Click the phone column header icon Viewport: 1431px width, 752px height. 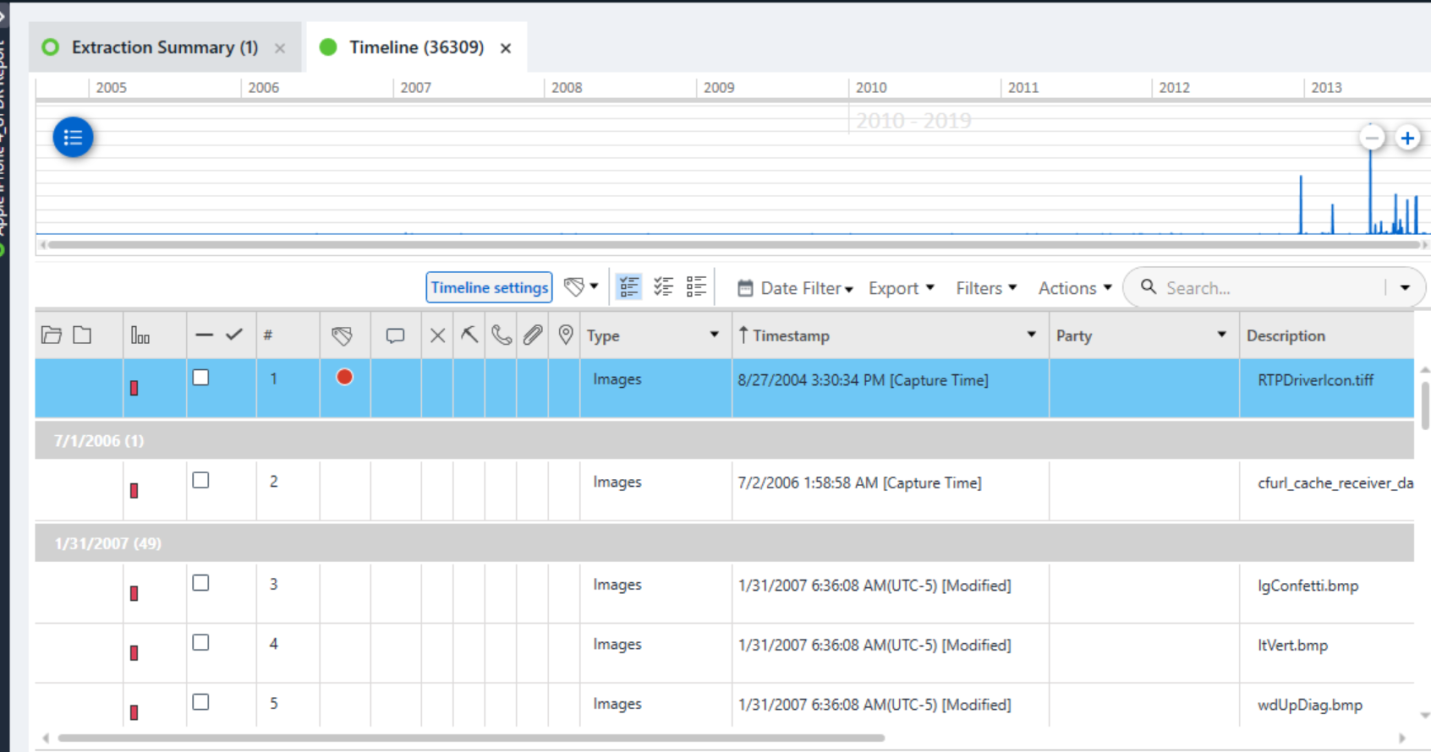coord(501,335)
